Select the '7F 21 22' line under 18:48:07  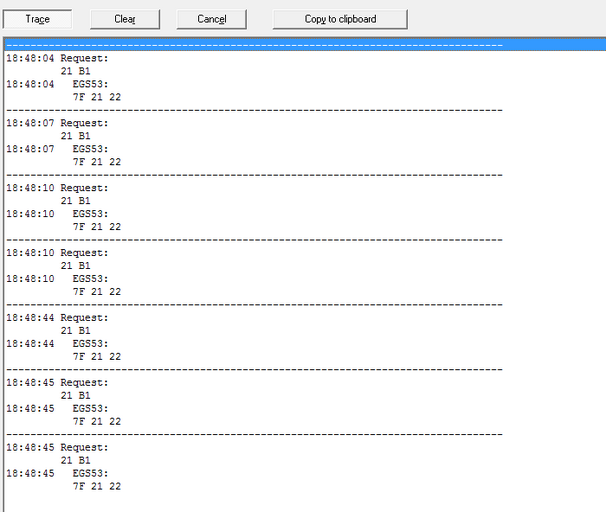(x=97, y=162)
